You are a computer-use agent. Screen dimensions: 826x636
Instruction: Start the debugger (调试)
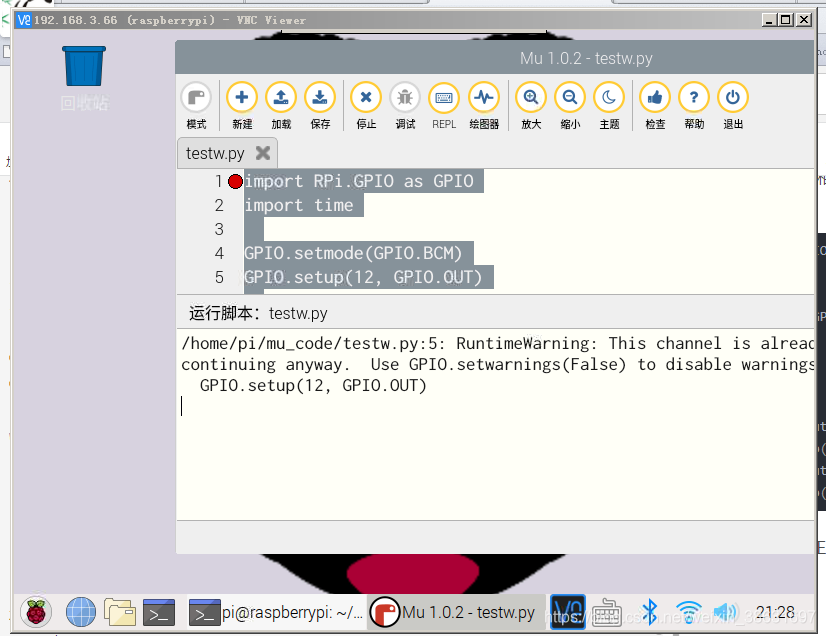pos(405,105)
